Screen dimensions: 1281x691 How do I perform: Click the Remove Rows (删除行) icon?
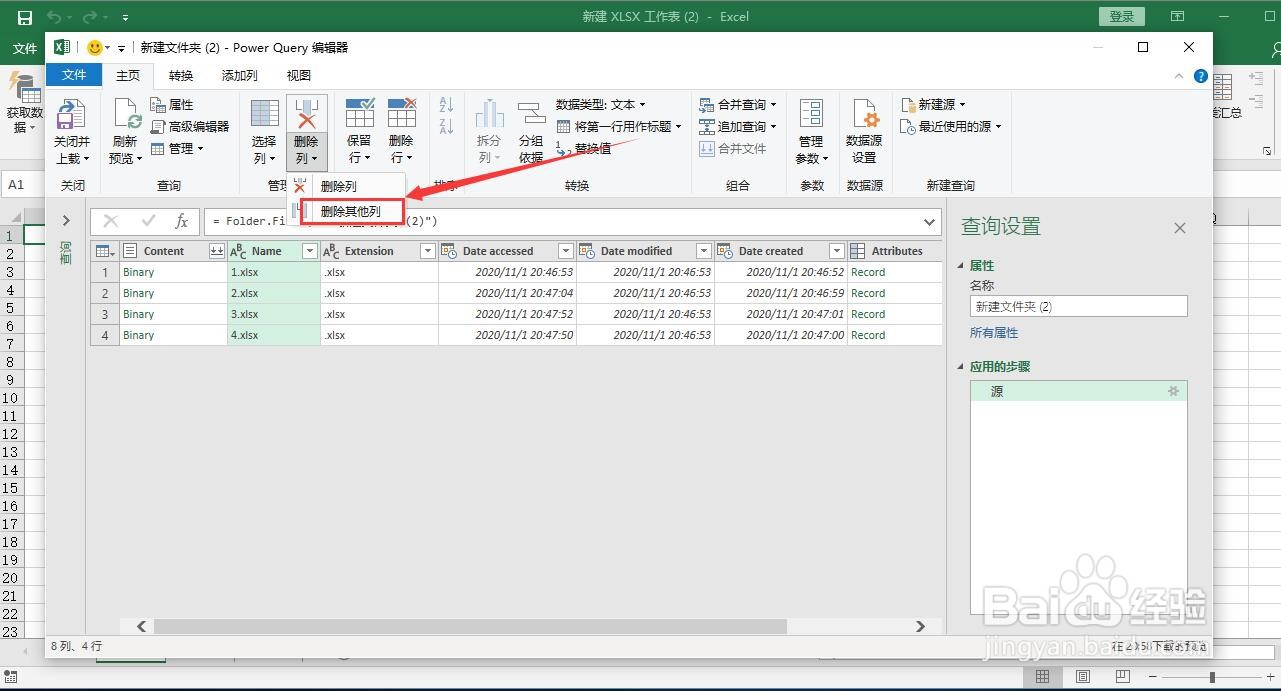(401, 113)
